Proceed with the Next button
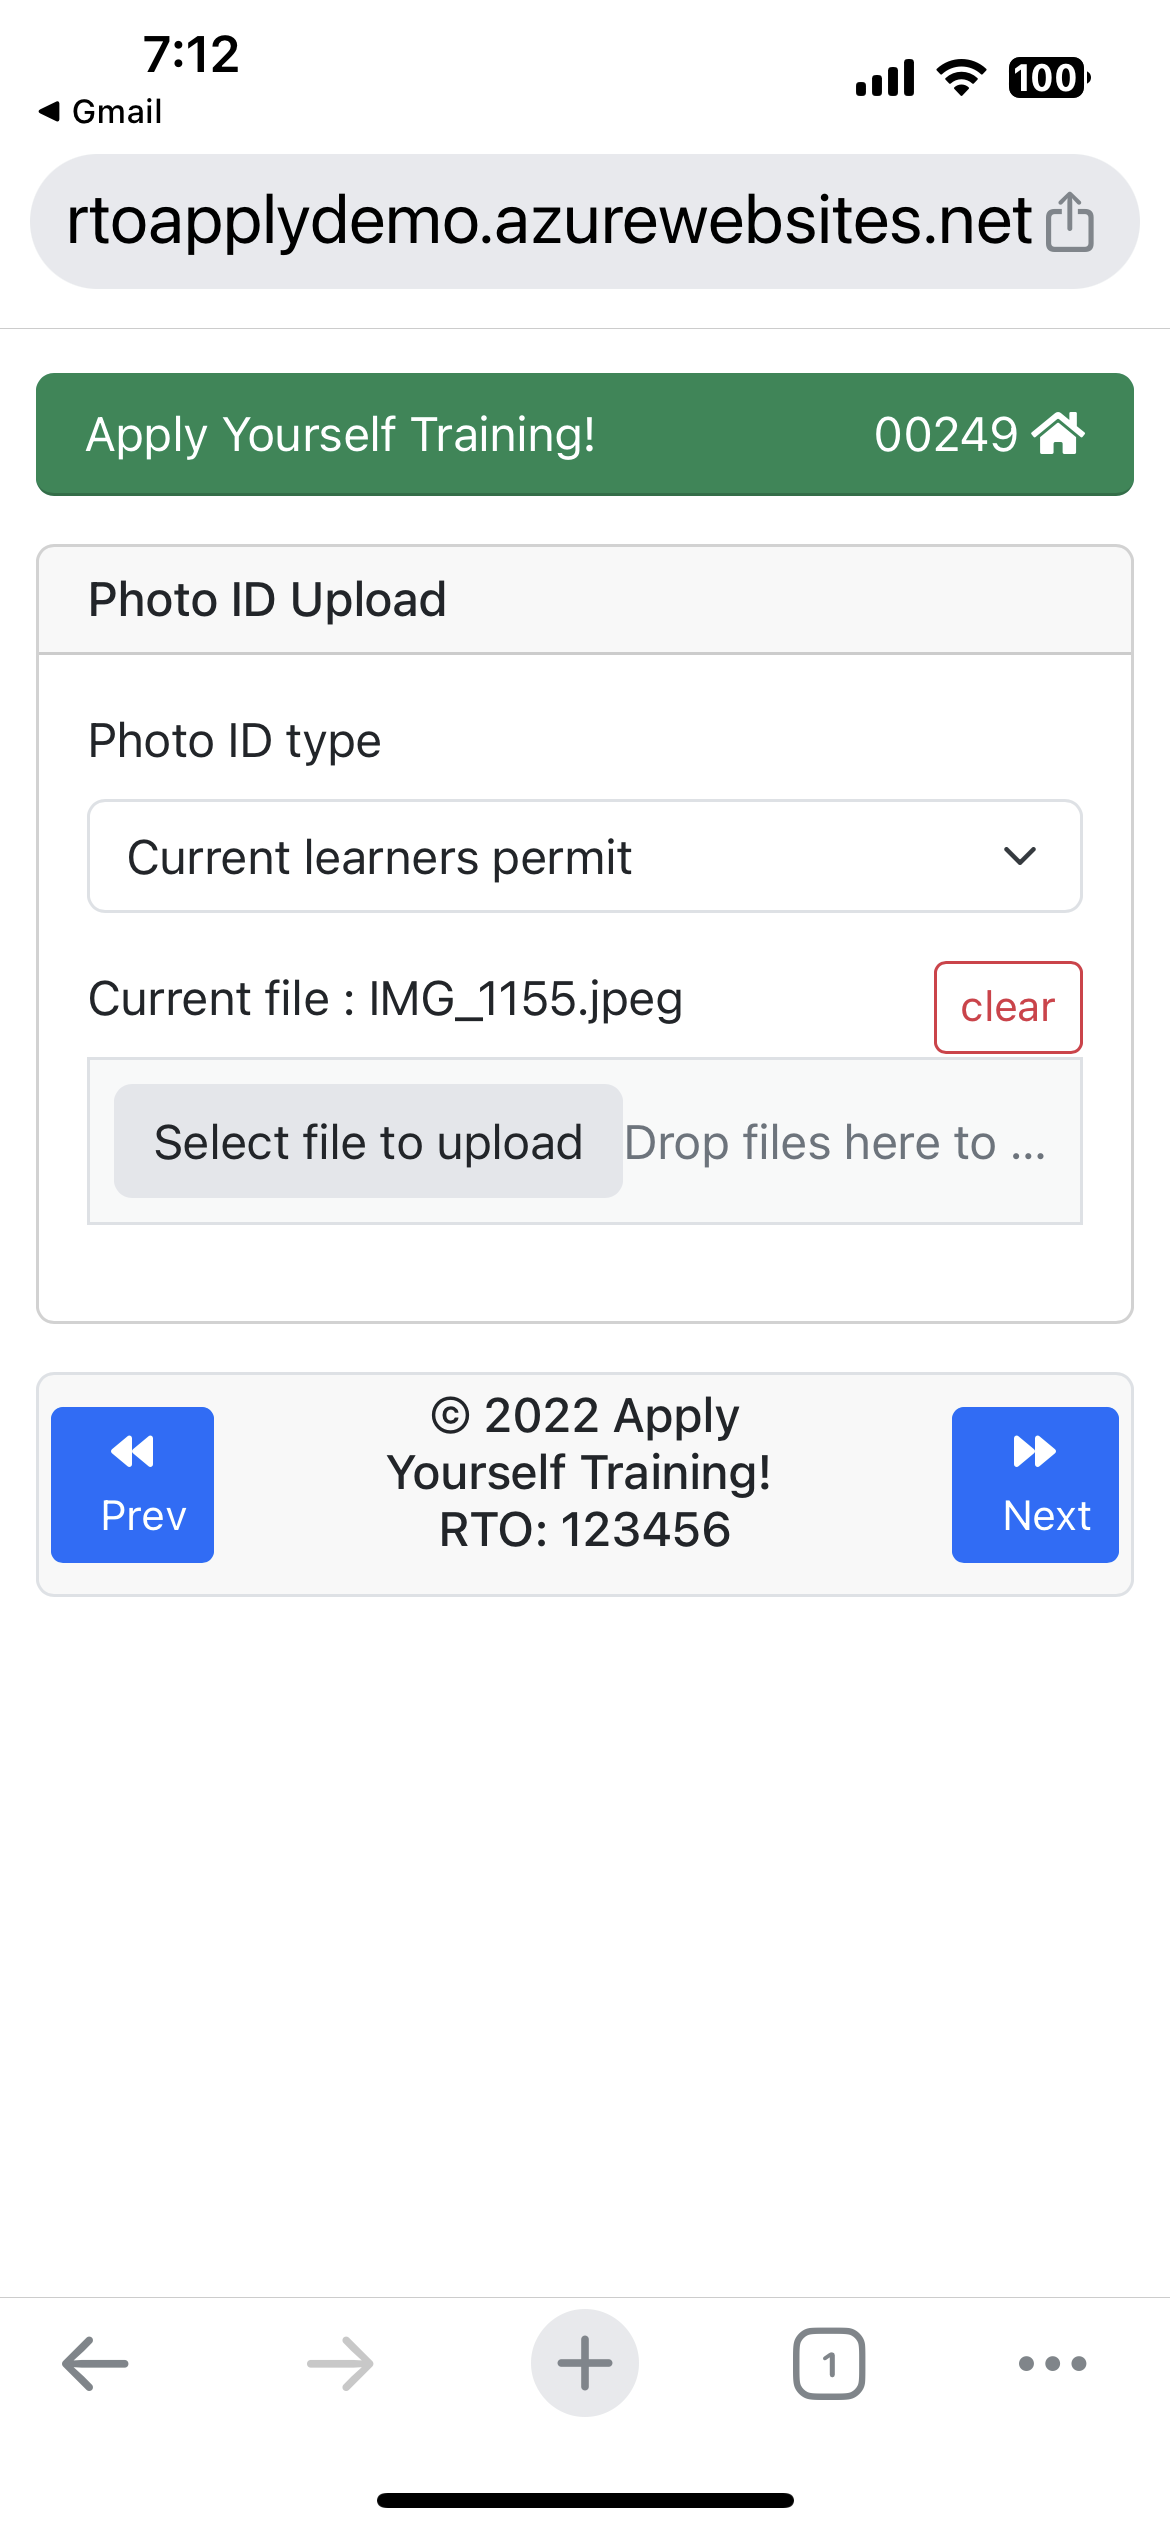1170x2532 pixels. coord(1034,1484)
